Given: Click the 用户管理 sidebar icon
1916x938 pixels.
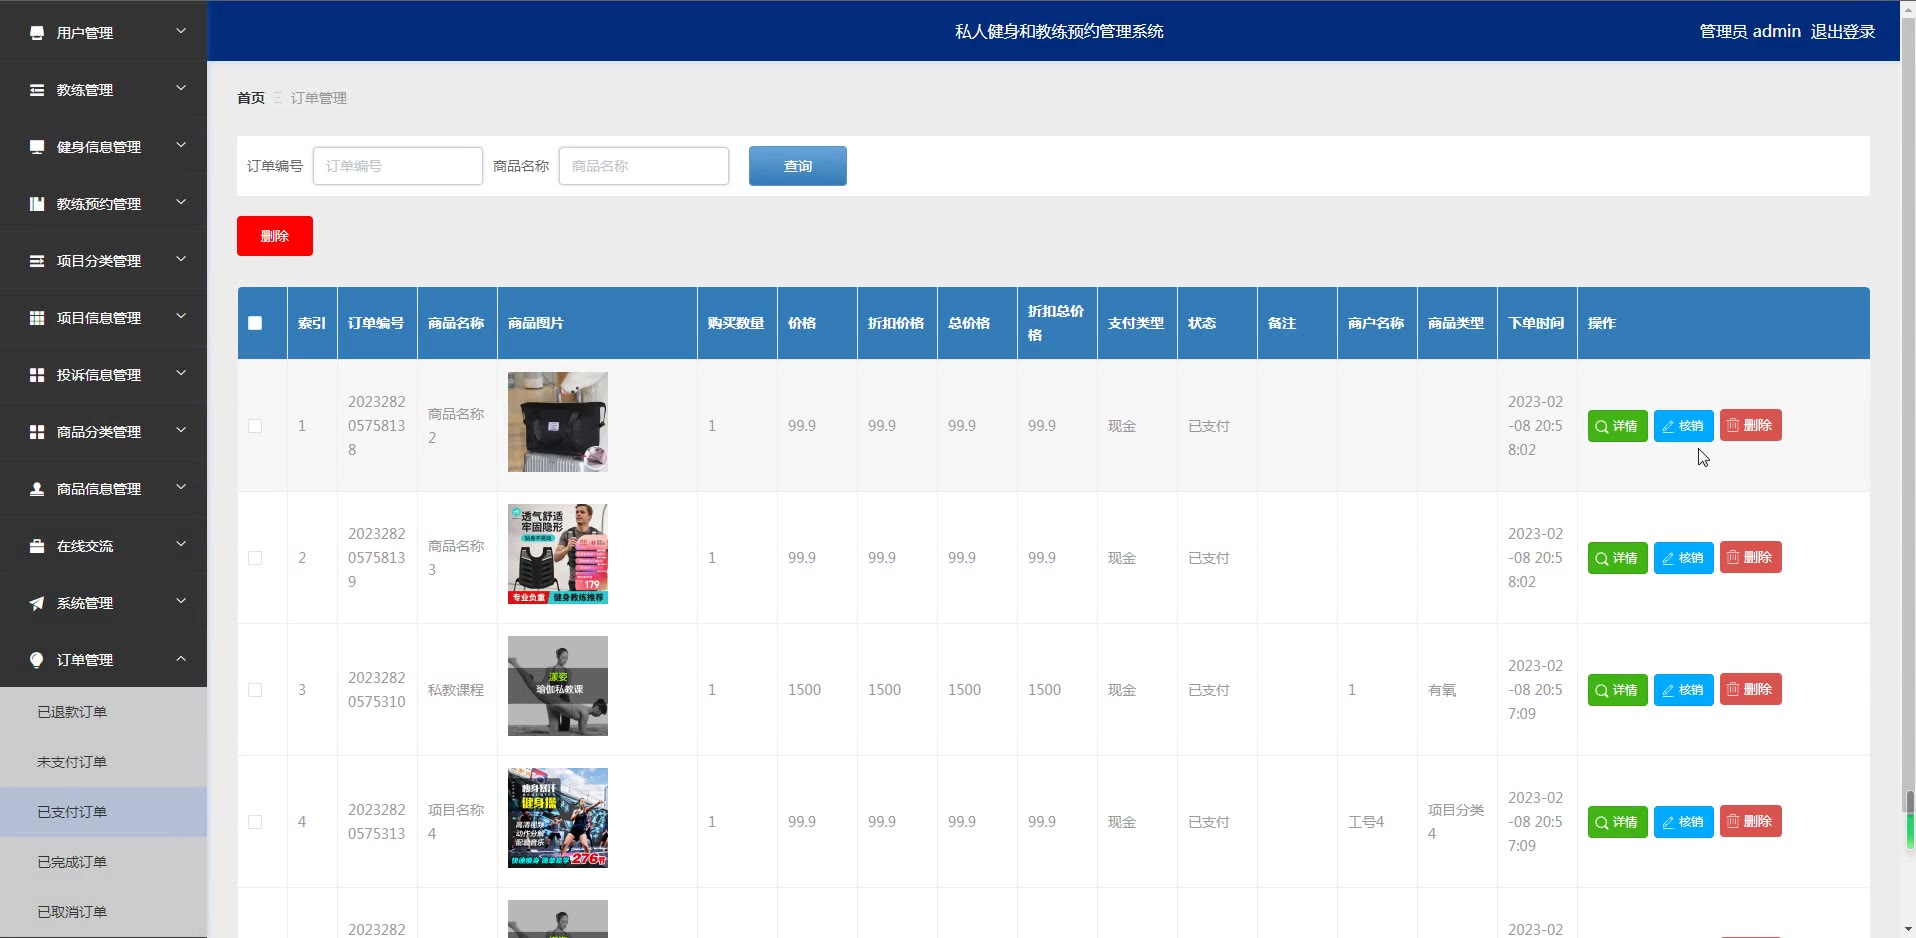Looking at the screenshot, I should coord(37,33).
